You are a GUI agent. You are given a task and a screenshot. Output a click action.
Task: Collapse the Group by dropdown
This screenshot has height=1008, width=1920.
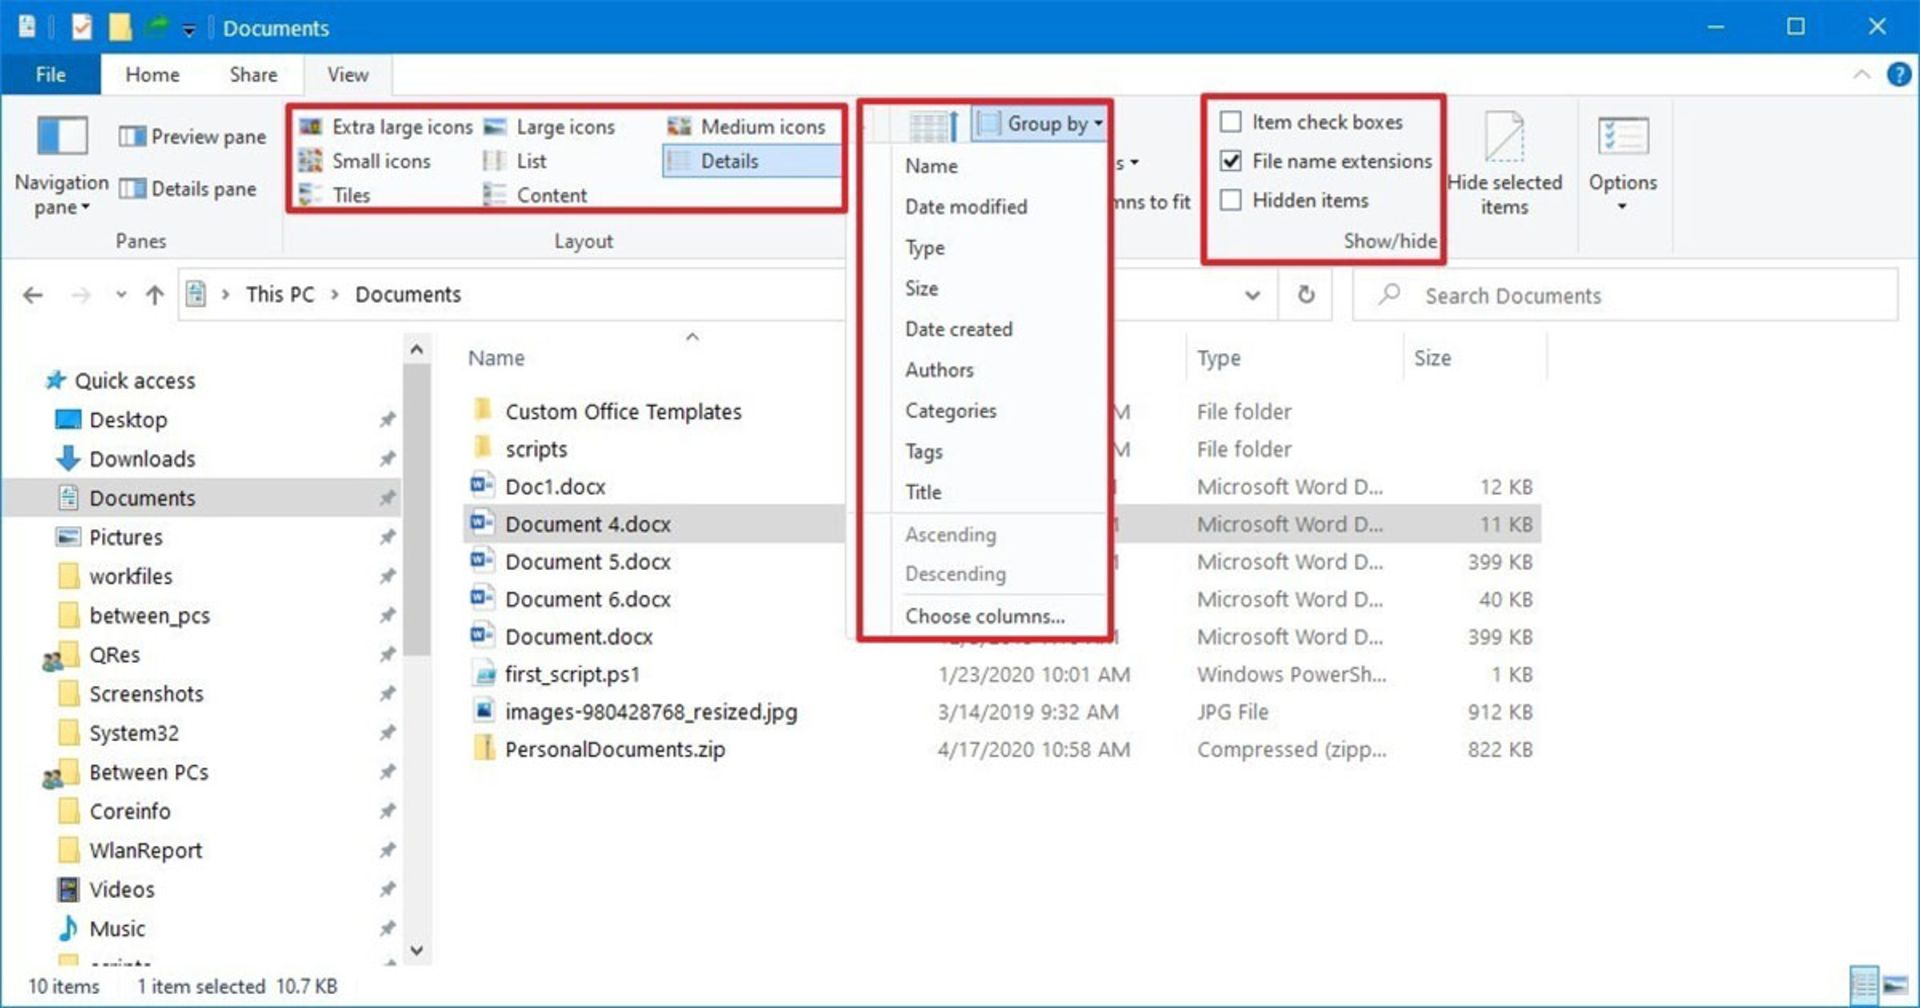(1042, 124)
